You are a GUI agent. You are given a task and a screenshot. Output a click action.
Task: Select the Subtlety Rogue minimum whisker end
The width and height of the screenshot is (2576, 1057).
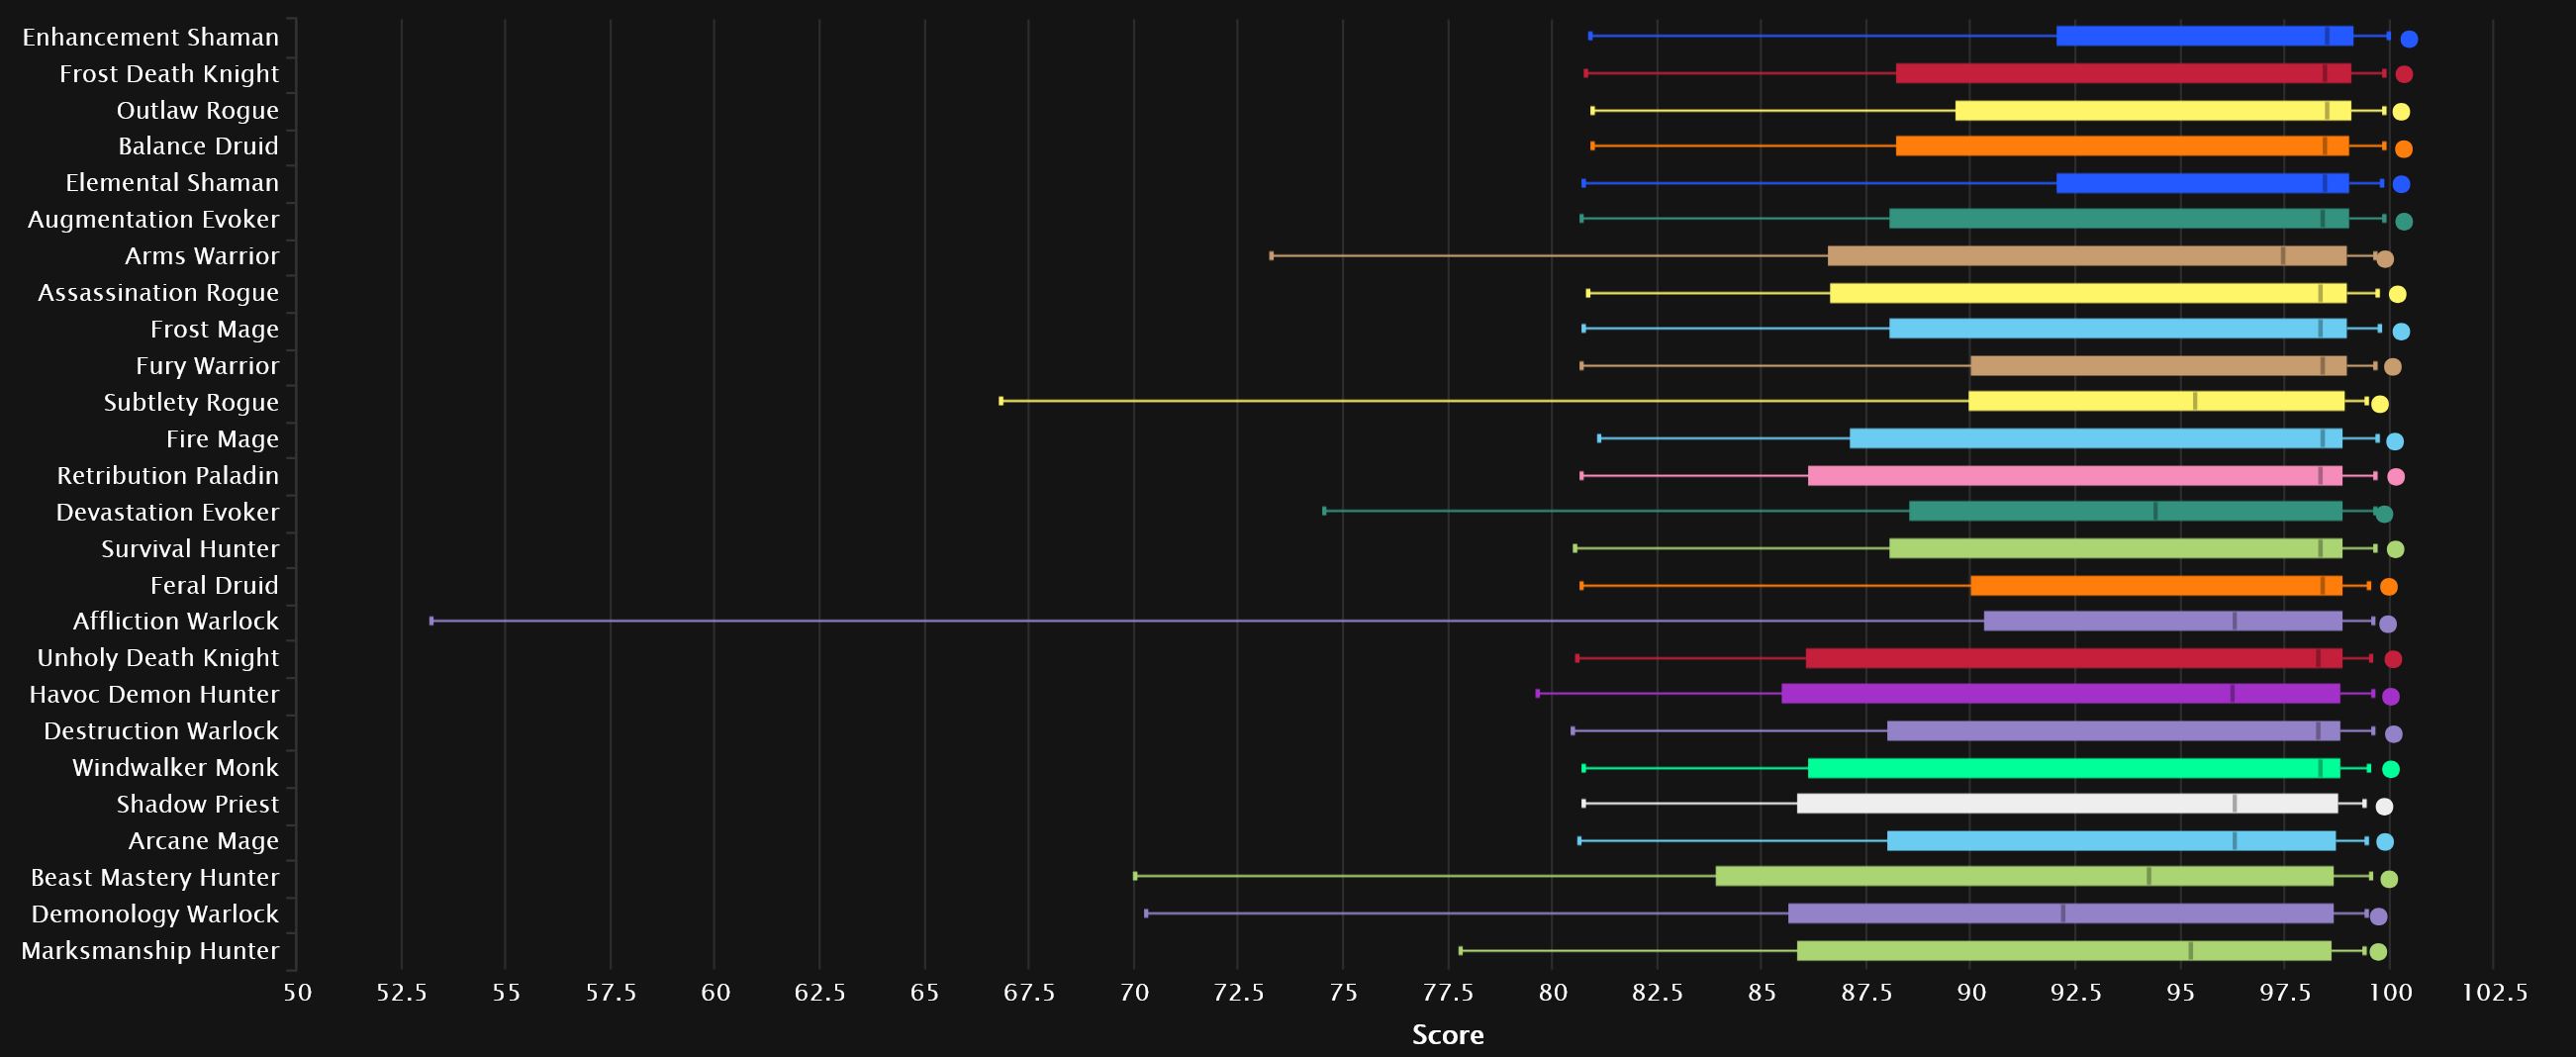1001,401
